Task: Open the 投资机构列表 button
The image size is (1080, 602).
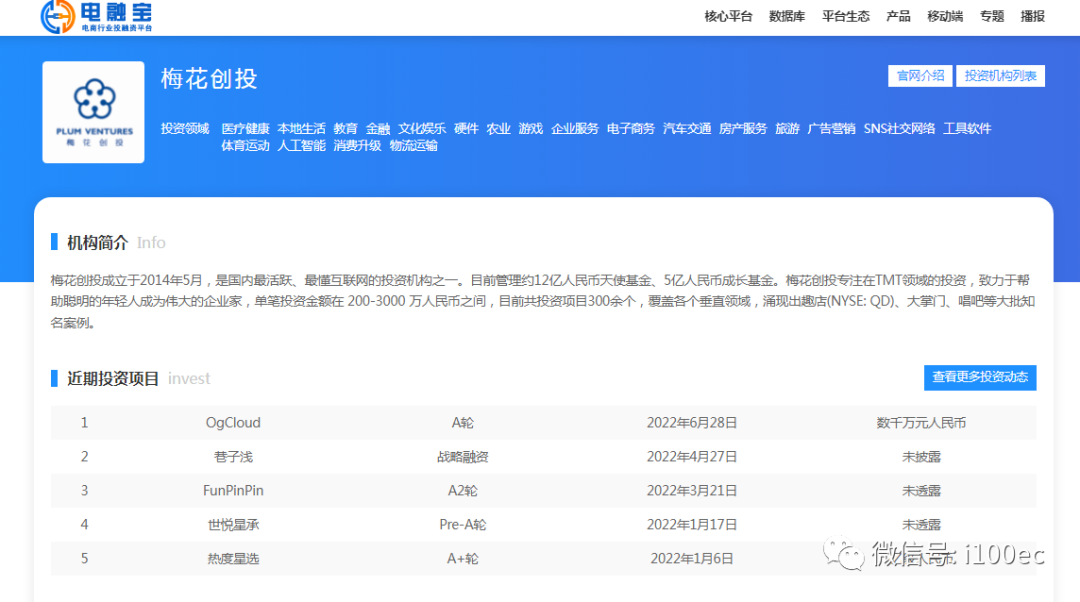Action: (x=1000, y=76)
